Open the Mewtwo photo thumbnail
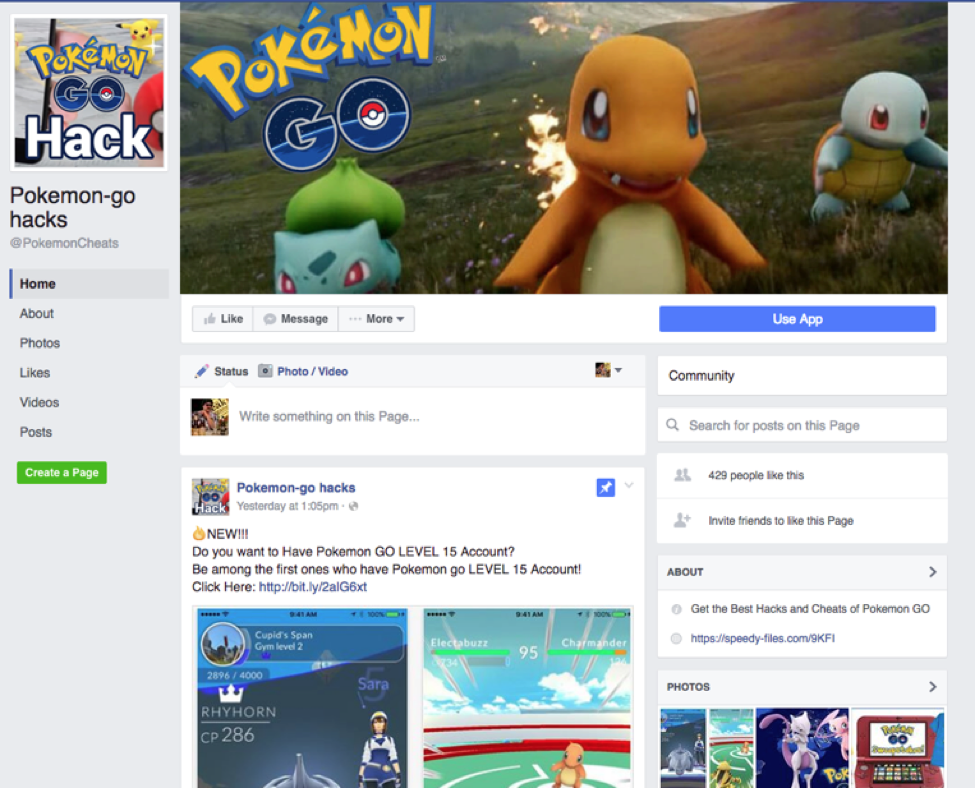 click(802, 748)
